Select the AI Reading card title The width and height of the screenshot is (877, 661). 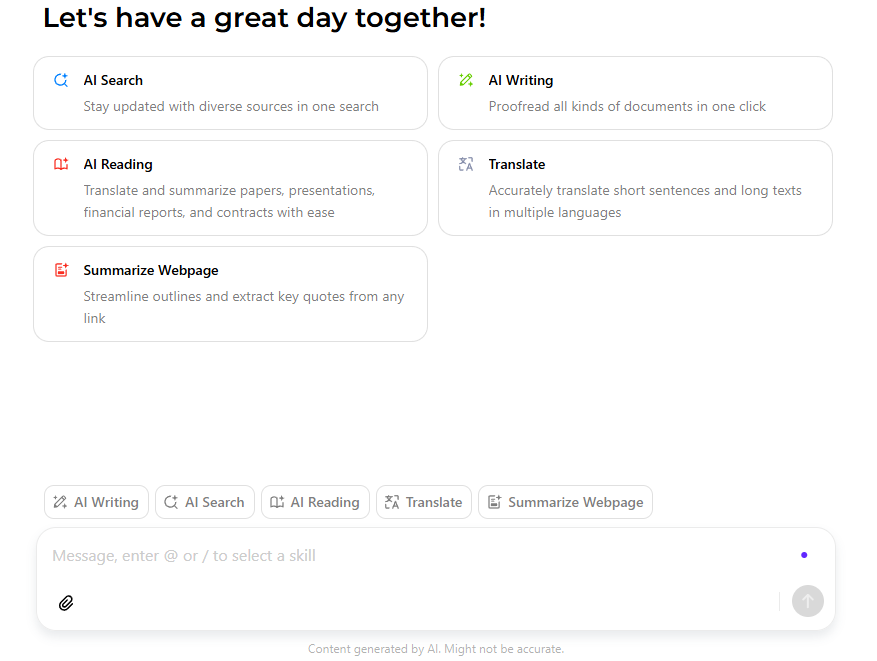click(x=118, y=164)
